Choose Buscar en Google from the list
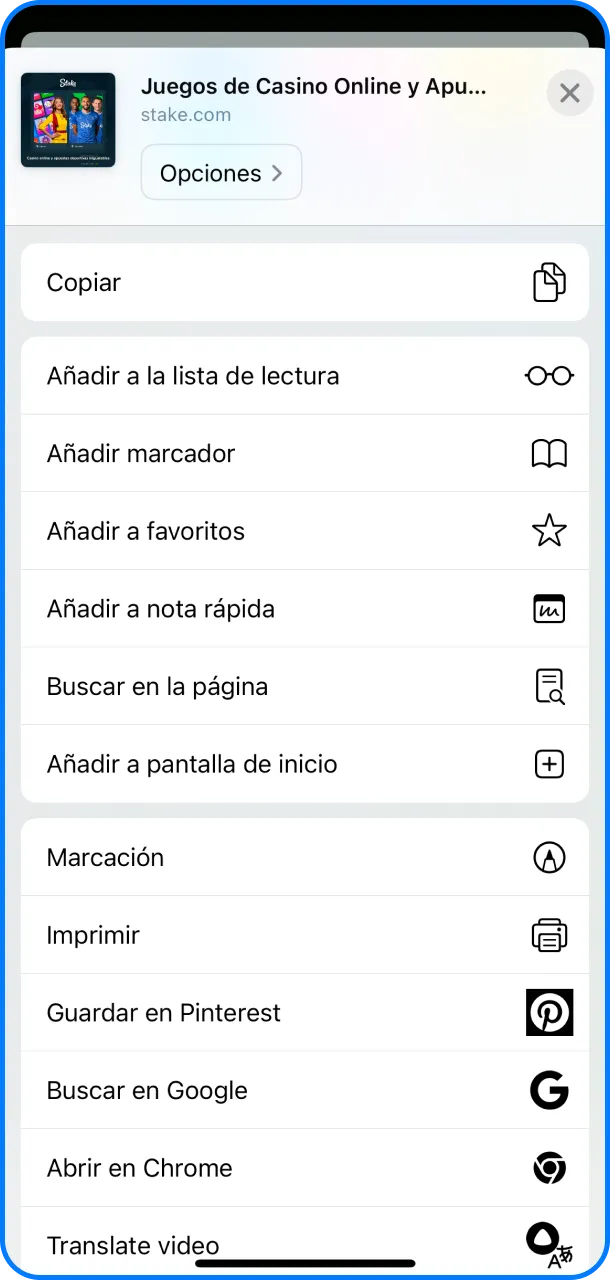The width and height of the screenshot is (610, 1280). point(147,1090)
